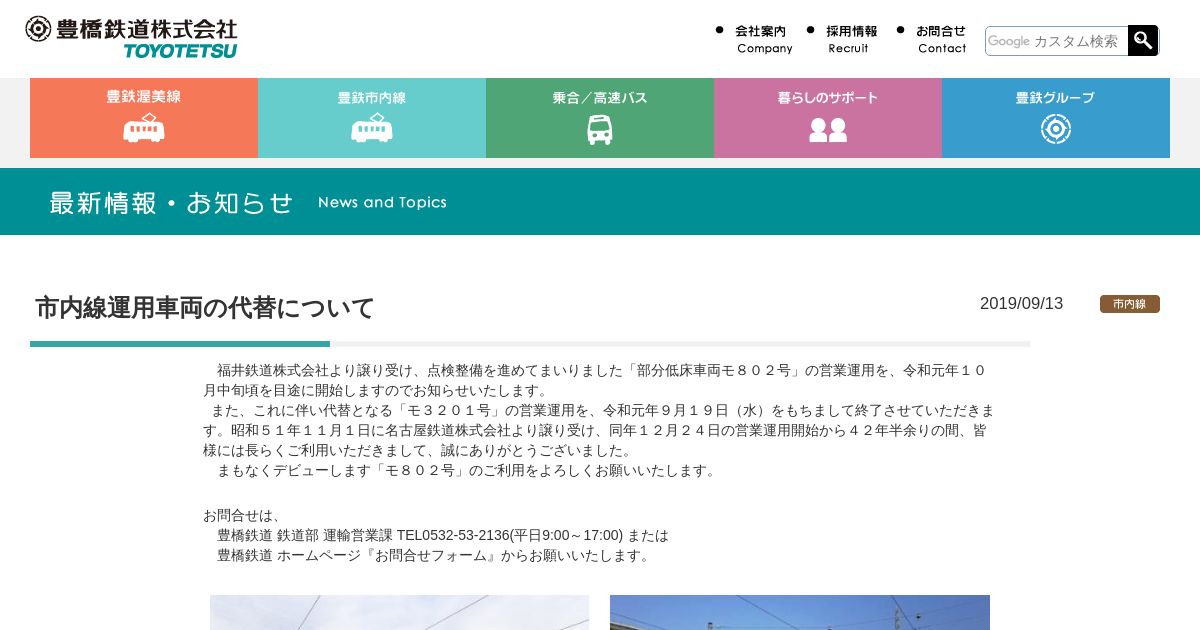Screen dimensions: 1200x630
Task: Click the tram icon under 豊鉄市内線
Action: coord(372,128)
